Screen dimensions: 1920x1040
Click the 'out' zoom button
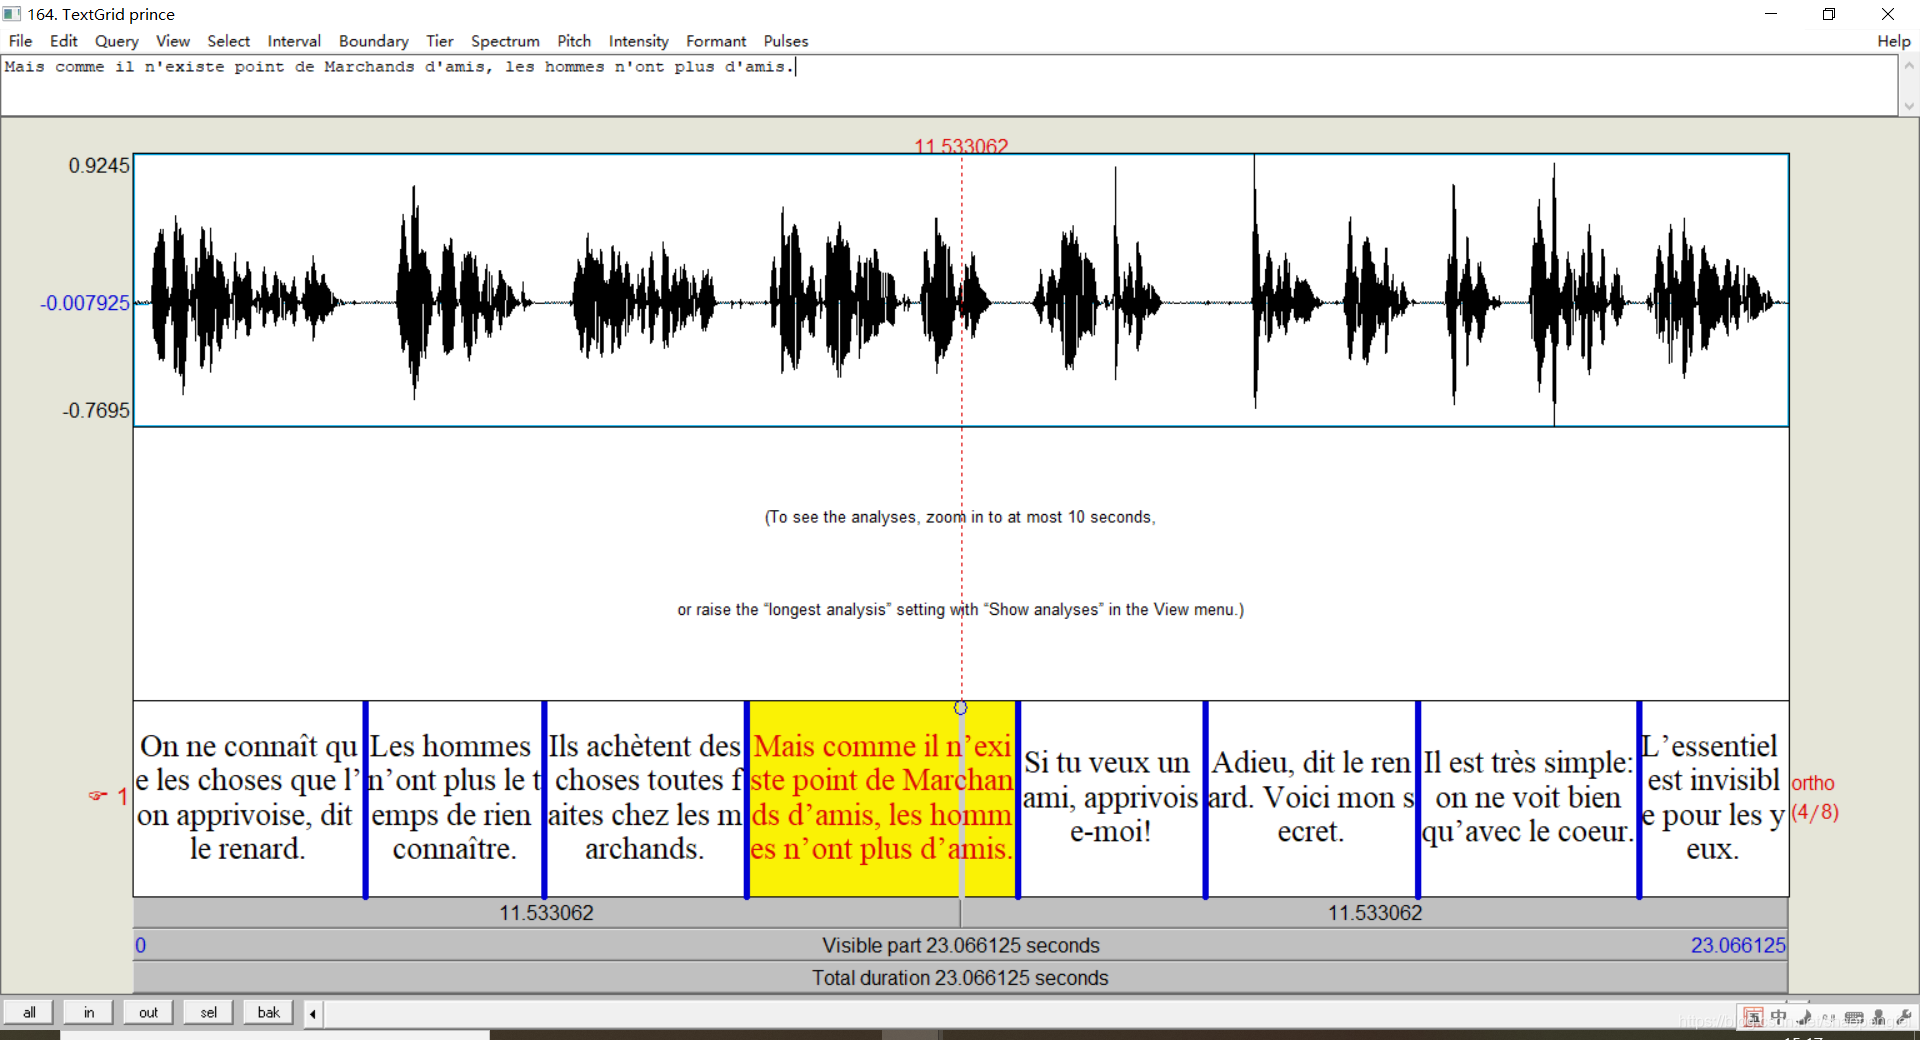pos(148,1012)
